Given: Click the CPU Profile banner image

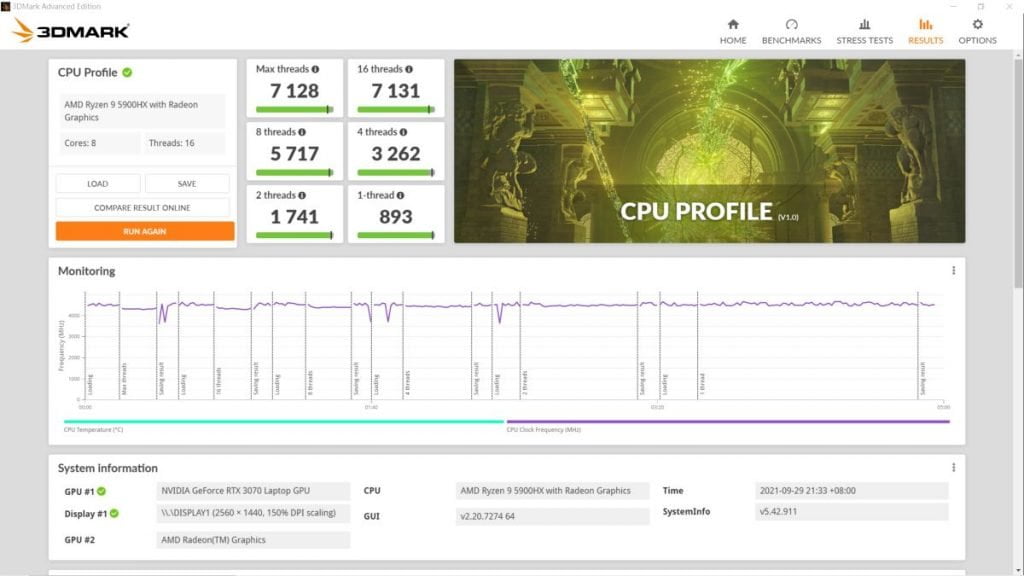Looking at the screenshot, I should click(x=709, y=150).
